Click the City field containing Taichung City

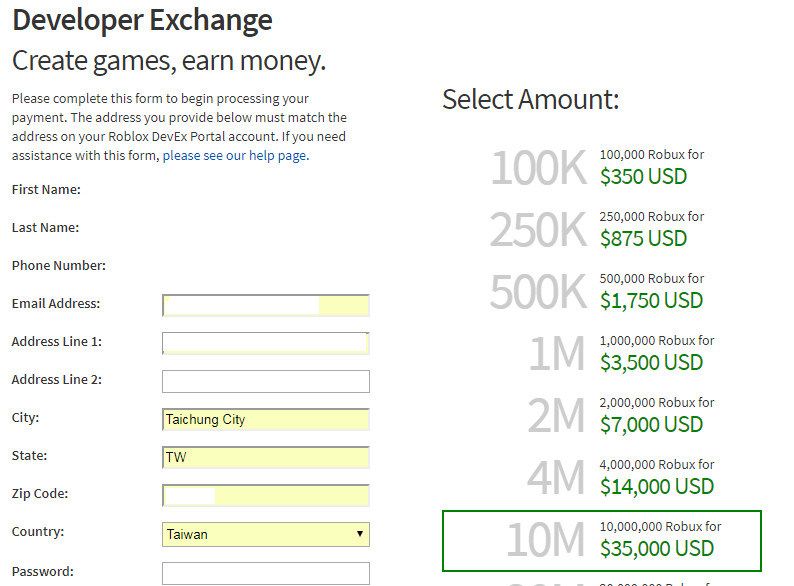[265, 420]
